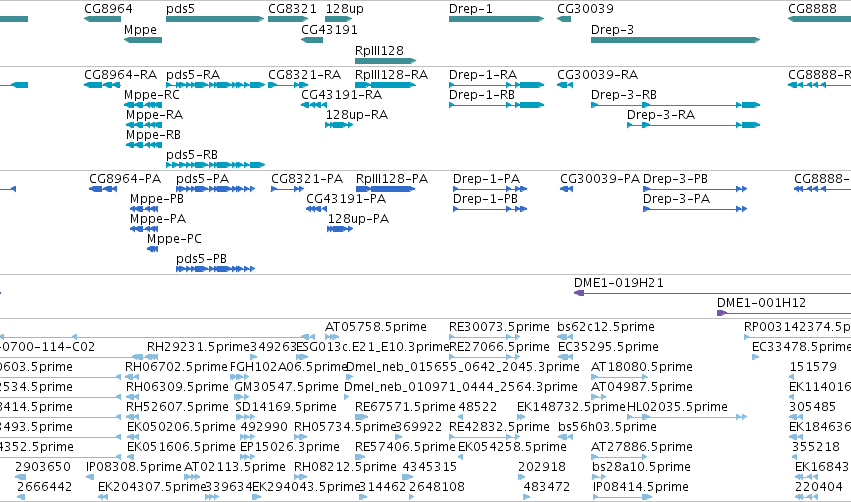Click the pds5-RB transcript label
Image resolution: width=851 pixels, height=502 pixels.
click(x=192, y=155)
